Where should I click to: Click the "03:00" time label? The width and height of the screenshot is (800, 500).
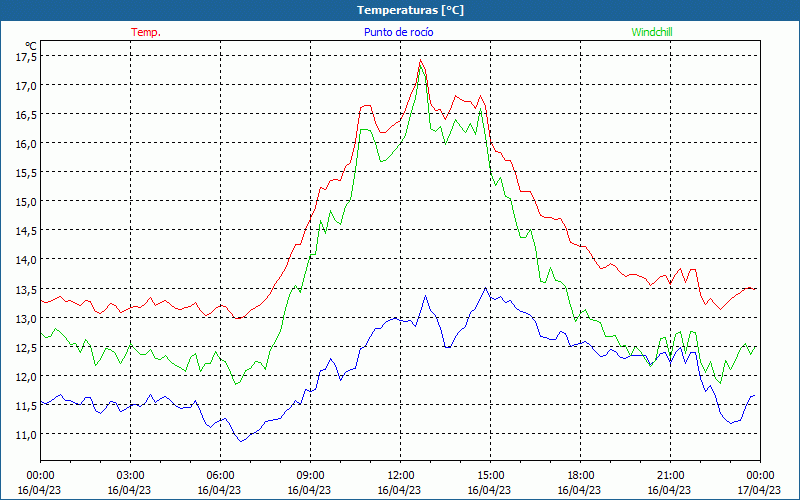(130, 476)
